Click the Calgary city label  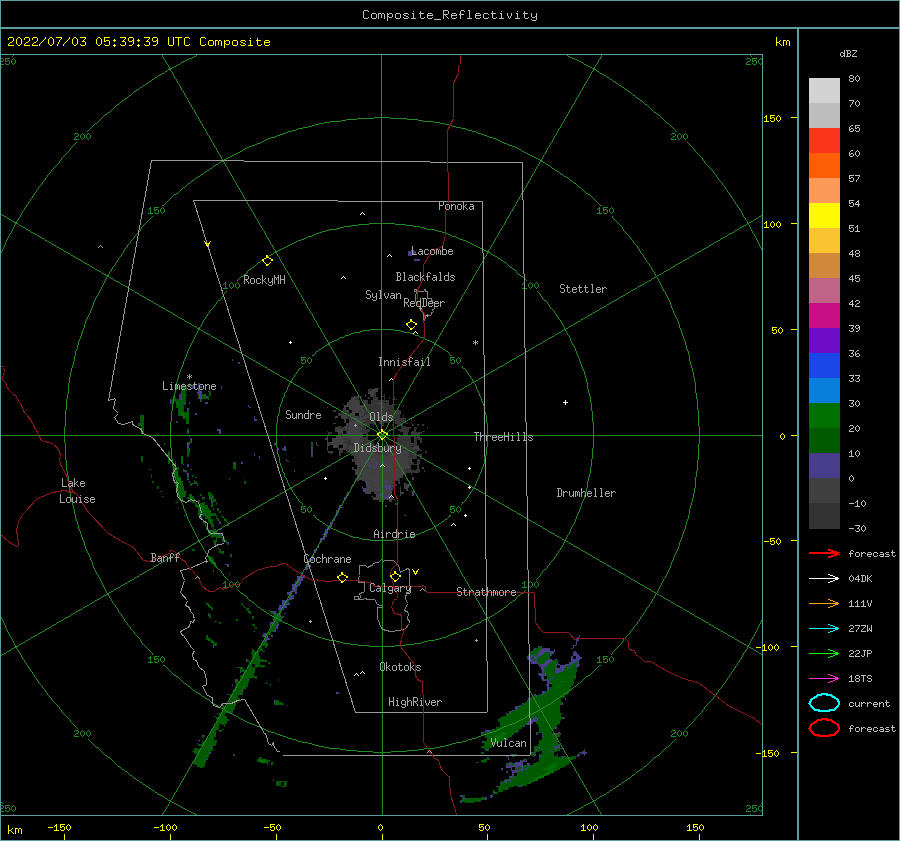390,588
